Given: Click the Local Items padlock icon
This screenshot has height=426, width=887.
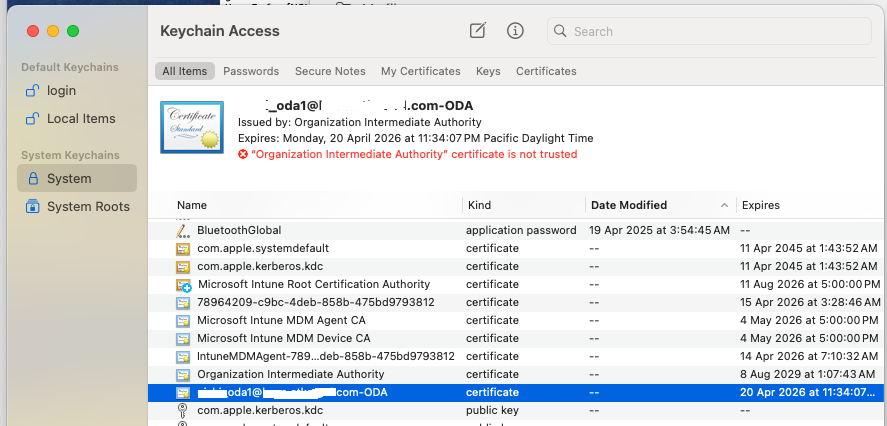Looking at the screenshot, I should coord(32,118).
